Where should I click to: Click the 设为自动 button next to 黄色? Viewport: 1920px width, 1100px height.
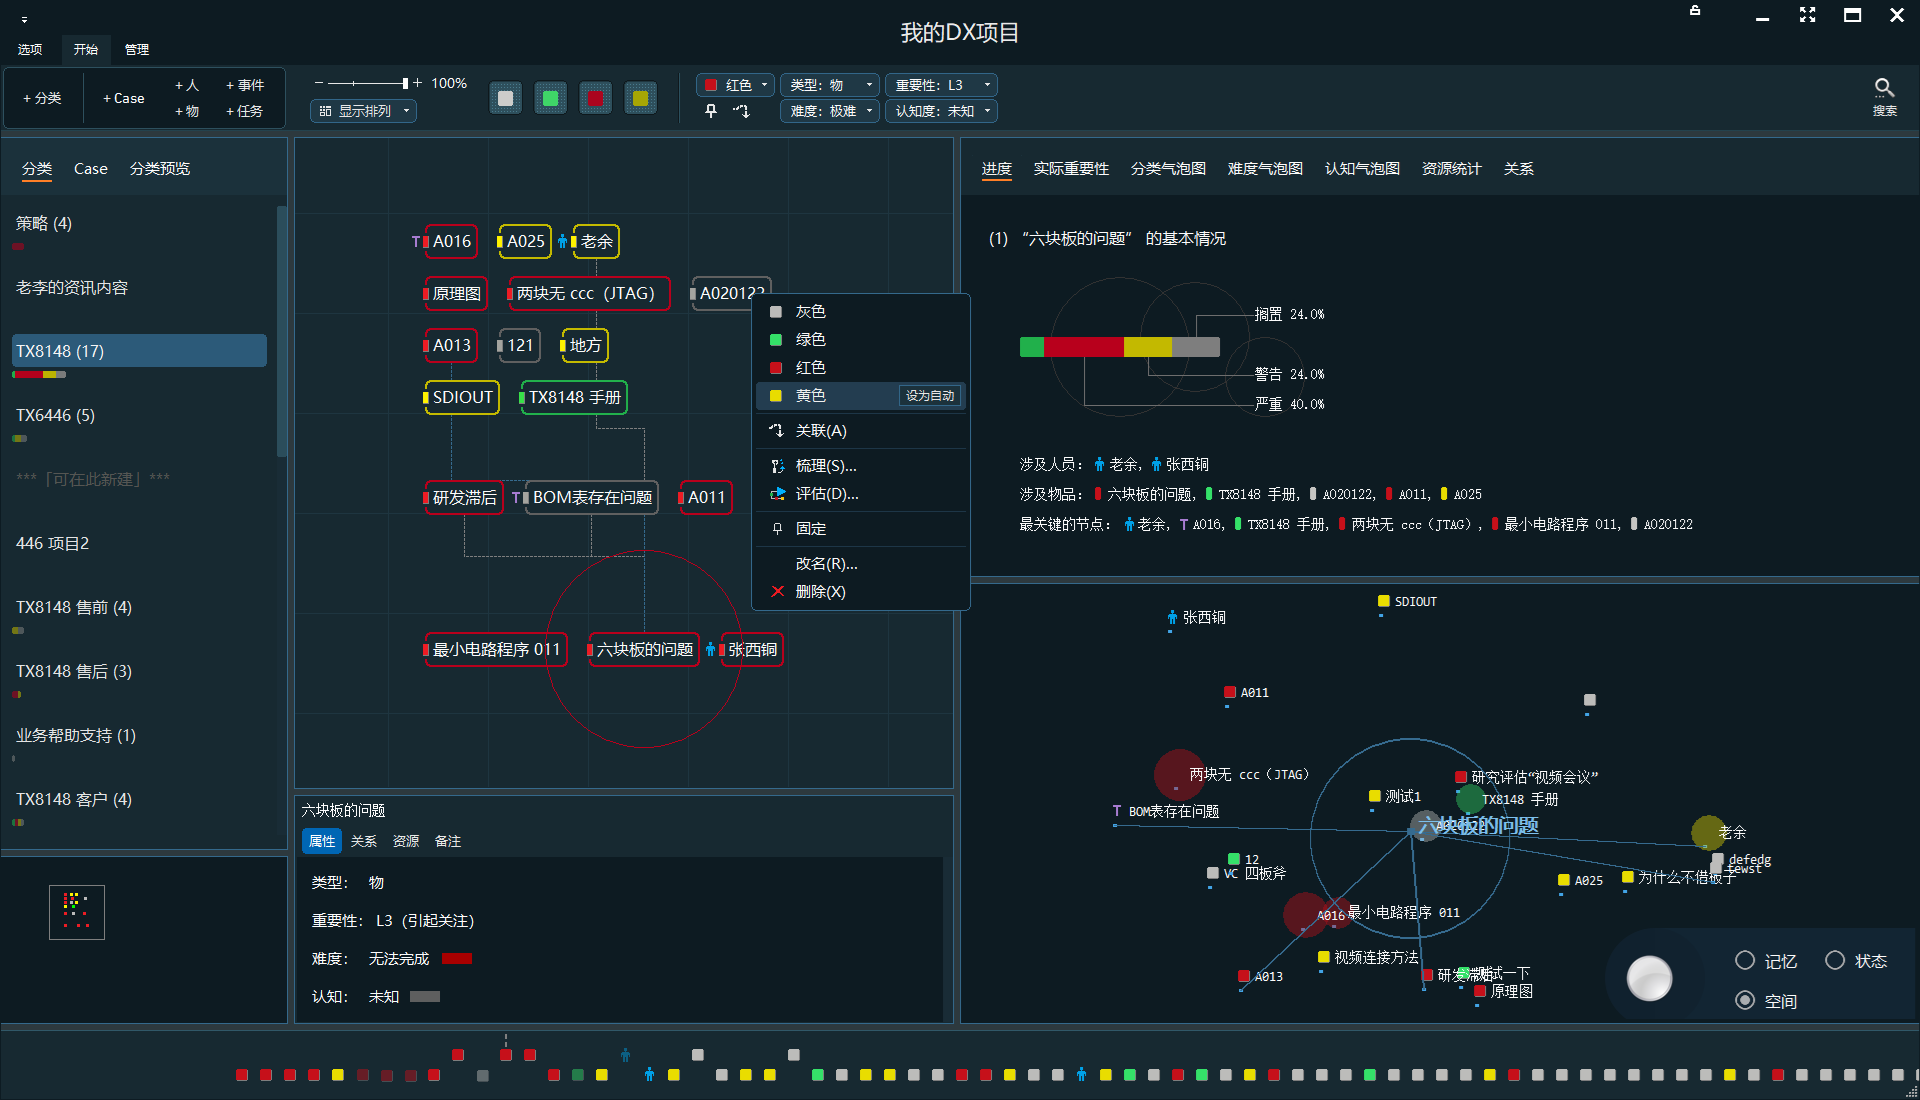click(930, 396)
